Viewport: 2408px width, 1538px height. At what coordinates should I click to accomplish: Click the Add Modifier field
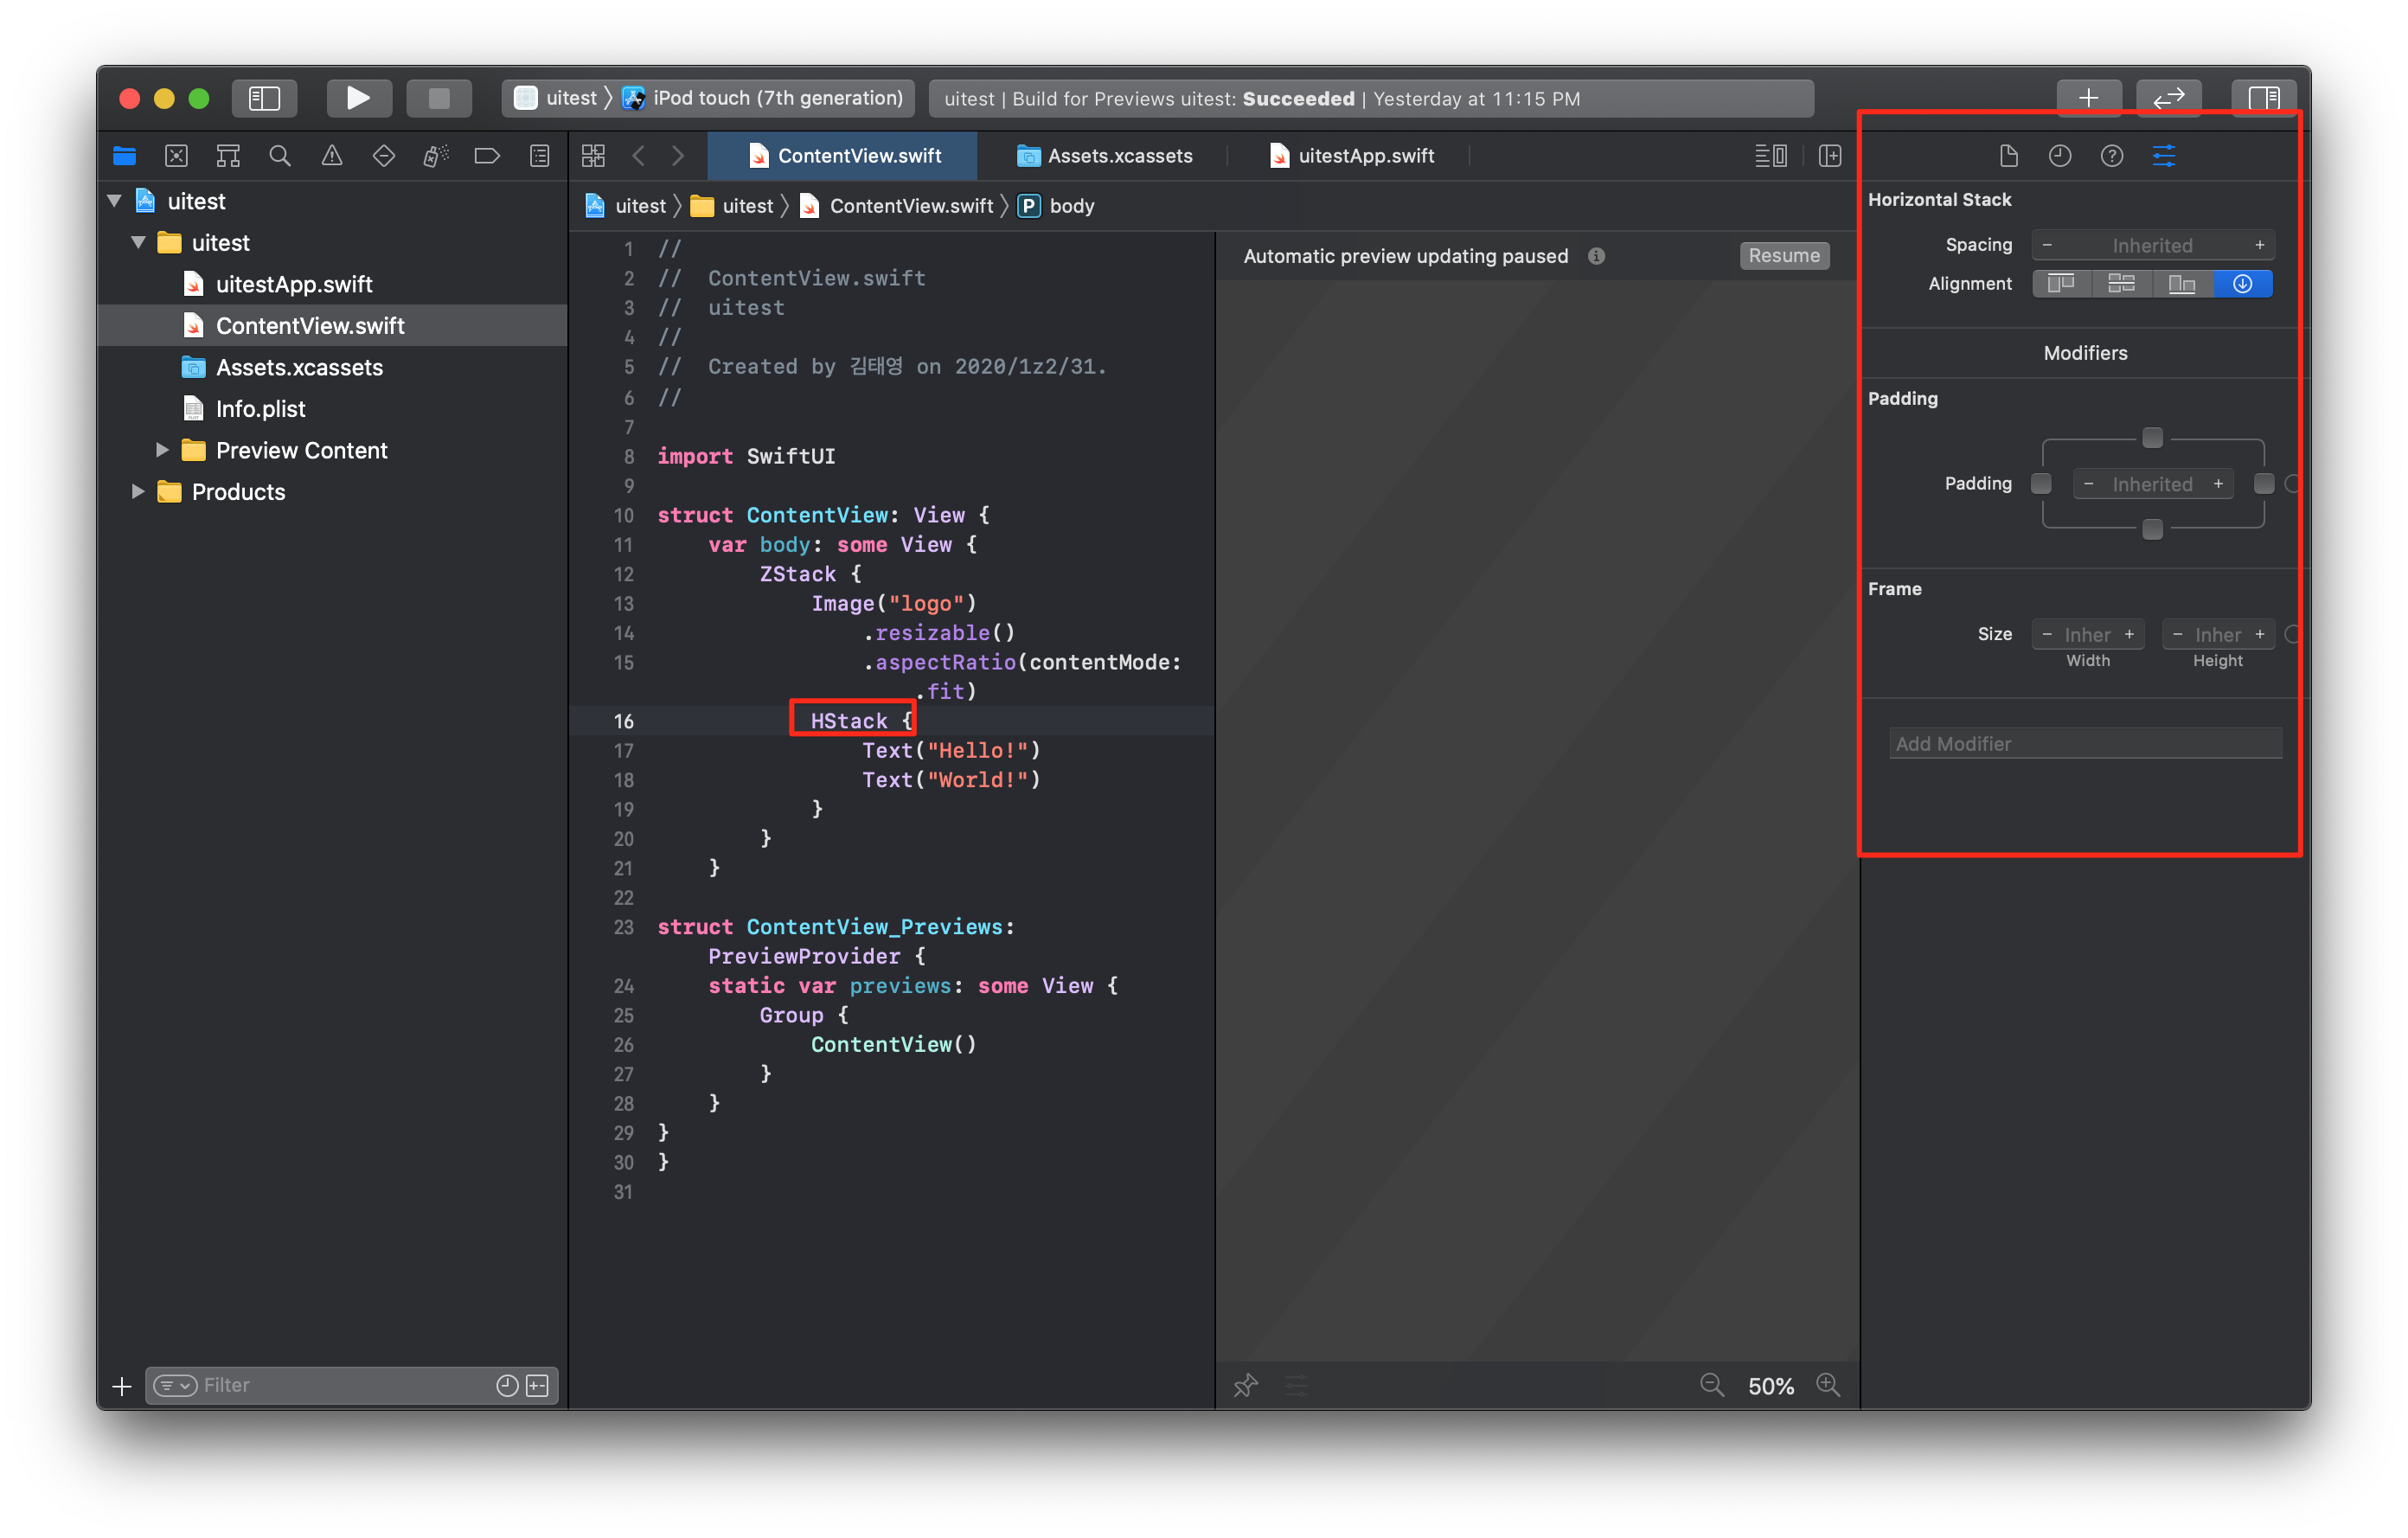coord(2085,744)
